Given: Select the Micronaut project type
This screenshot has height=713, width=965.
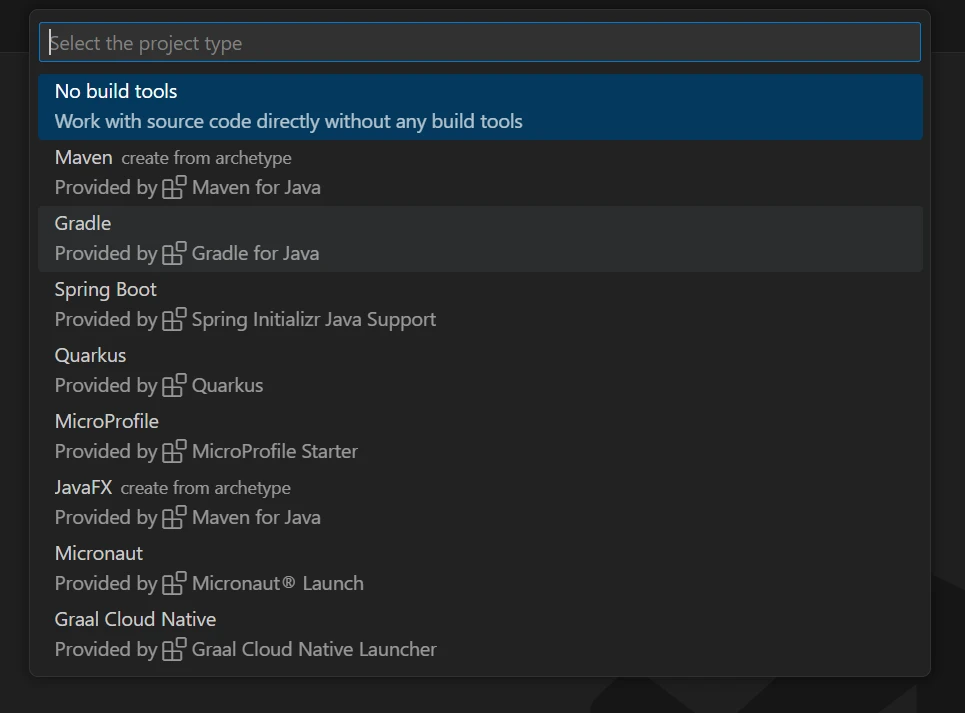Looking at the screenshot, I should 99,554.
